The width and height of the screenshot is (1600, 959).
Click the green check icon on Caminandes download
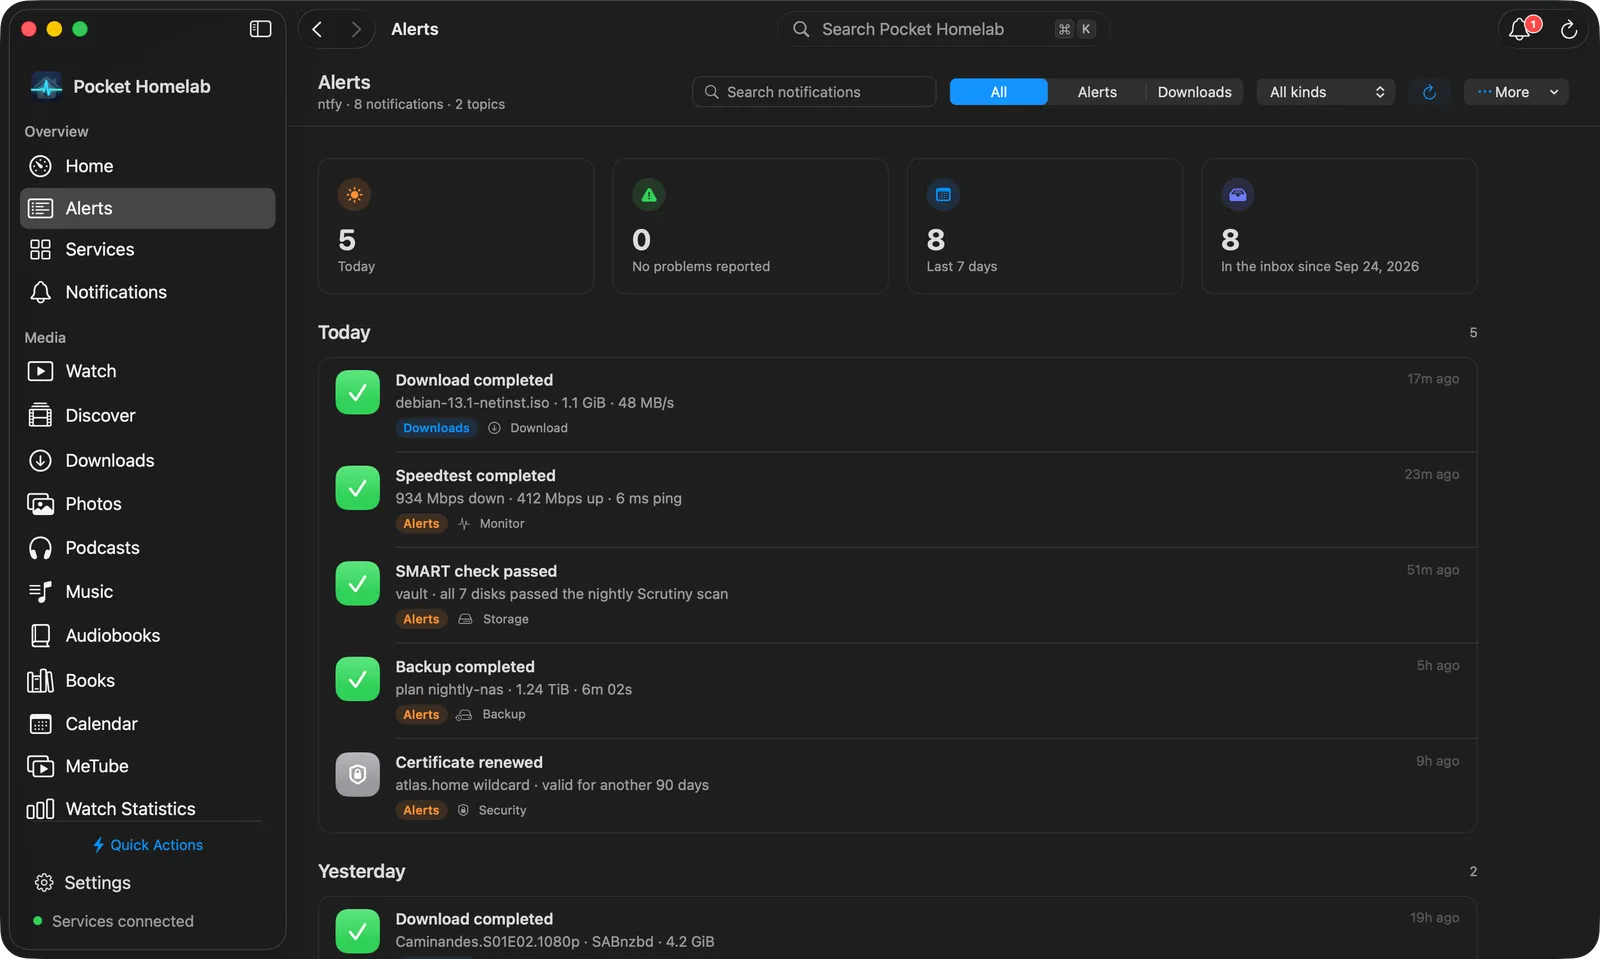pos(357,931)
